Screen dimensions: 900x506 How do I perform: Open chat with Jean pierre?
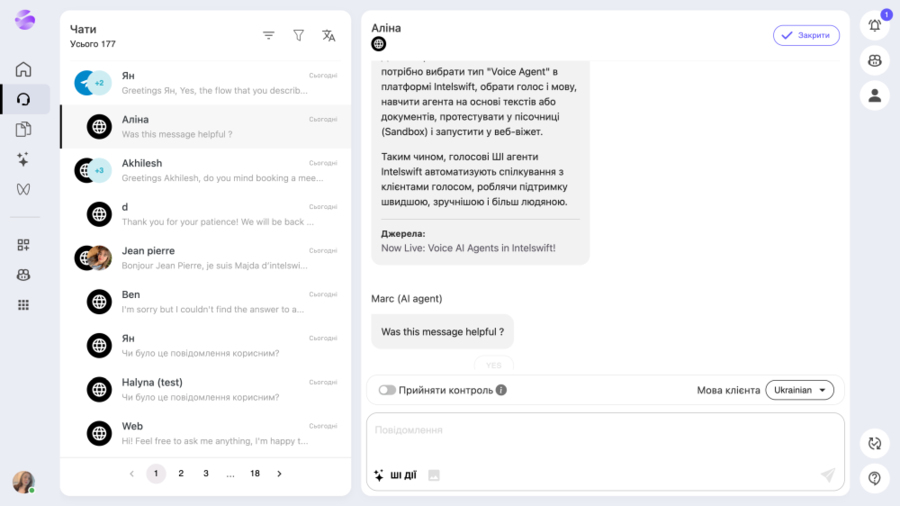point(205,258)
